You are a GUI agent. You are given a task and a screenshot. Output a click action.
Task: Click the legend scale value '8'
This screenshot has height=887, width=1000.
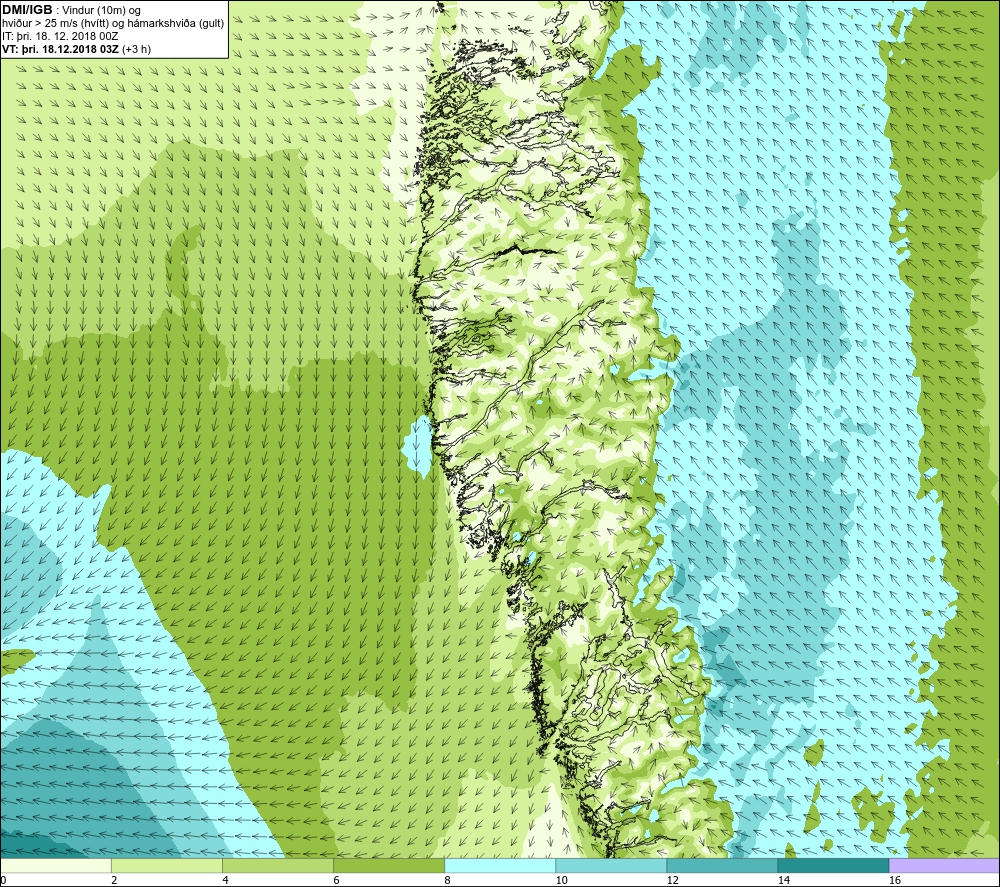(x=447, y=880)
